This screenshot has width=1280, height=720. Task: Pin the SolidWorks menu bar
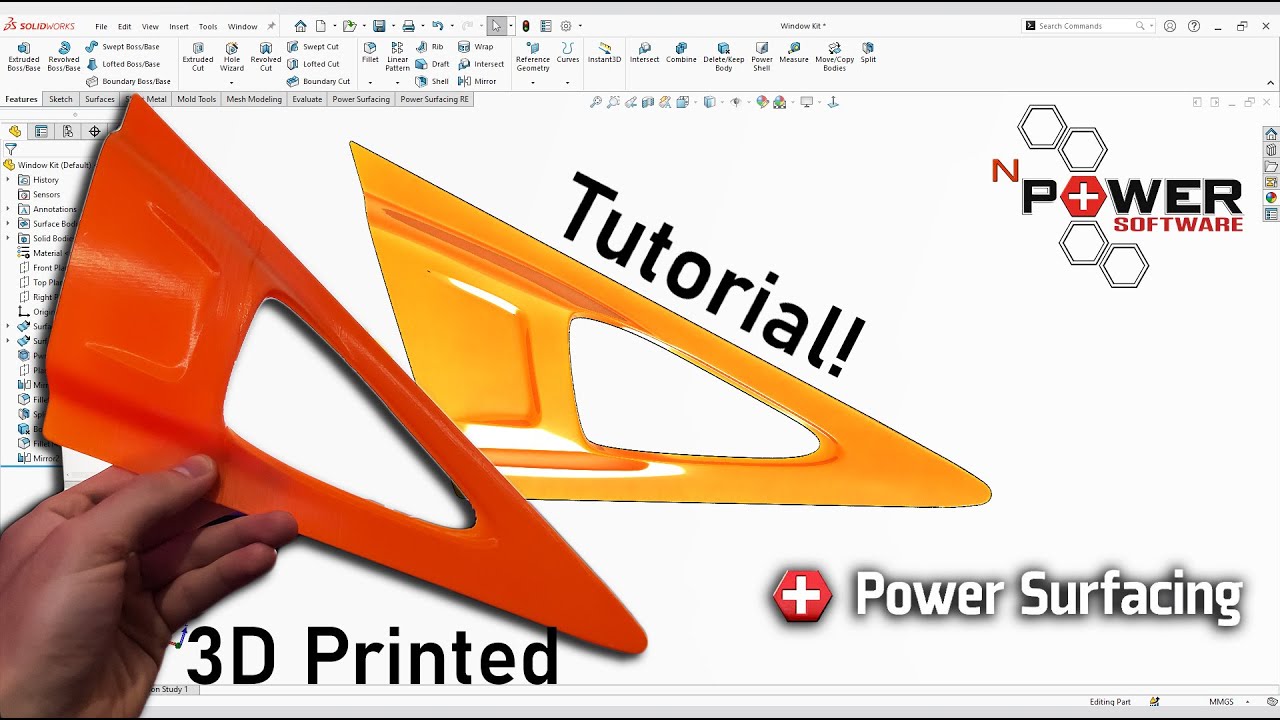click(271, 26)
